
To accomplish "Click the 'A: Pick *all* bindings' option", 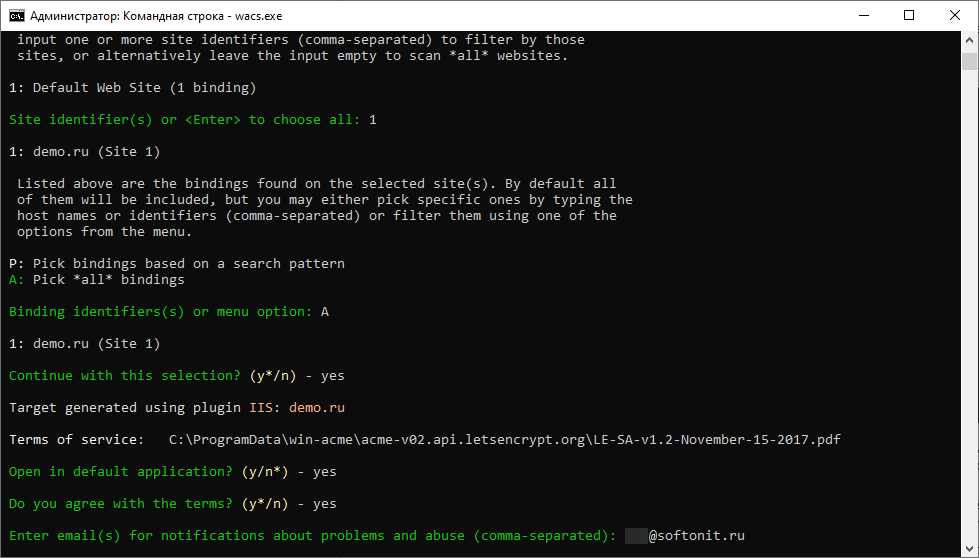I will (96, 280).
